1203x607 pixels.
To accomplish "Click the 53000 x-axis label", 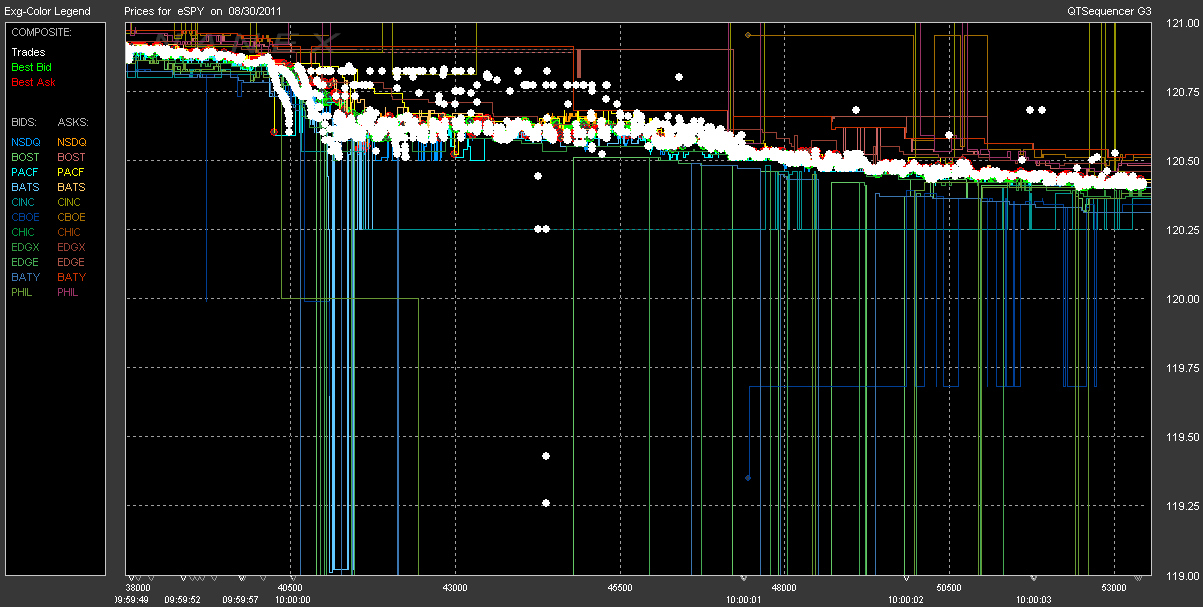I will tap(1113, 588).
